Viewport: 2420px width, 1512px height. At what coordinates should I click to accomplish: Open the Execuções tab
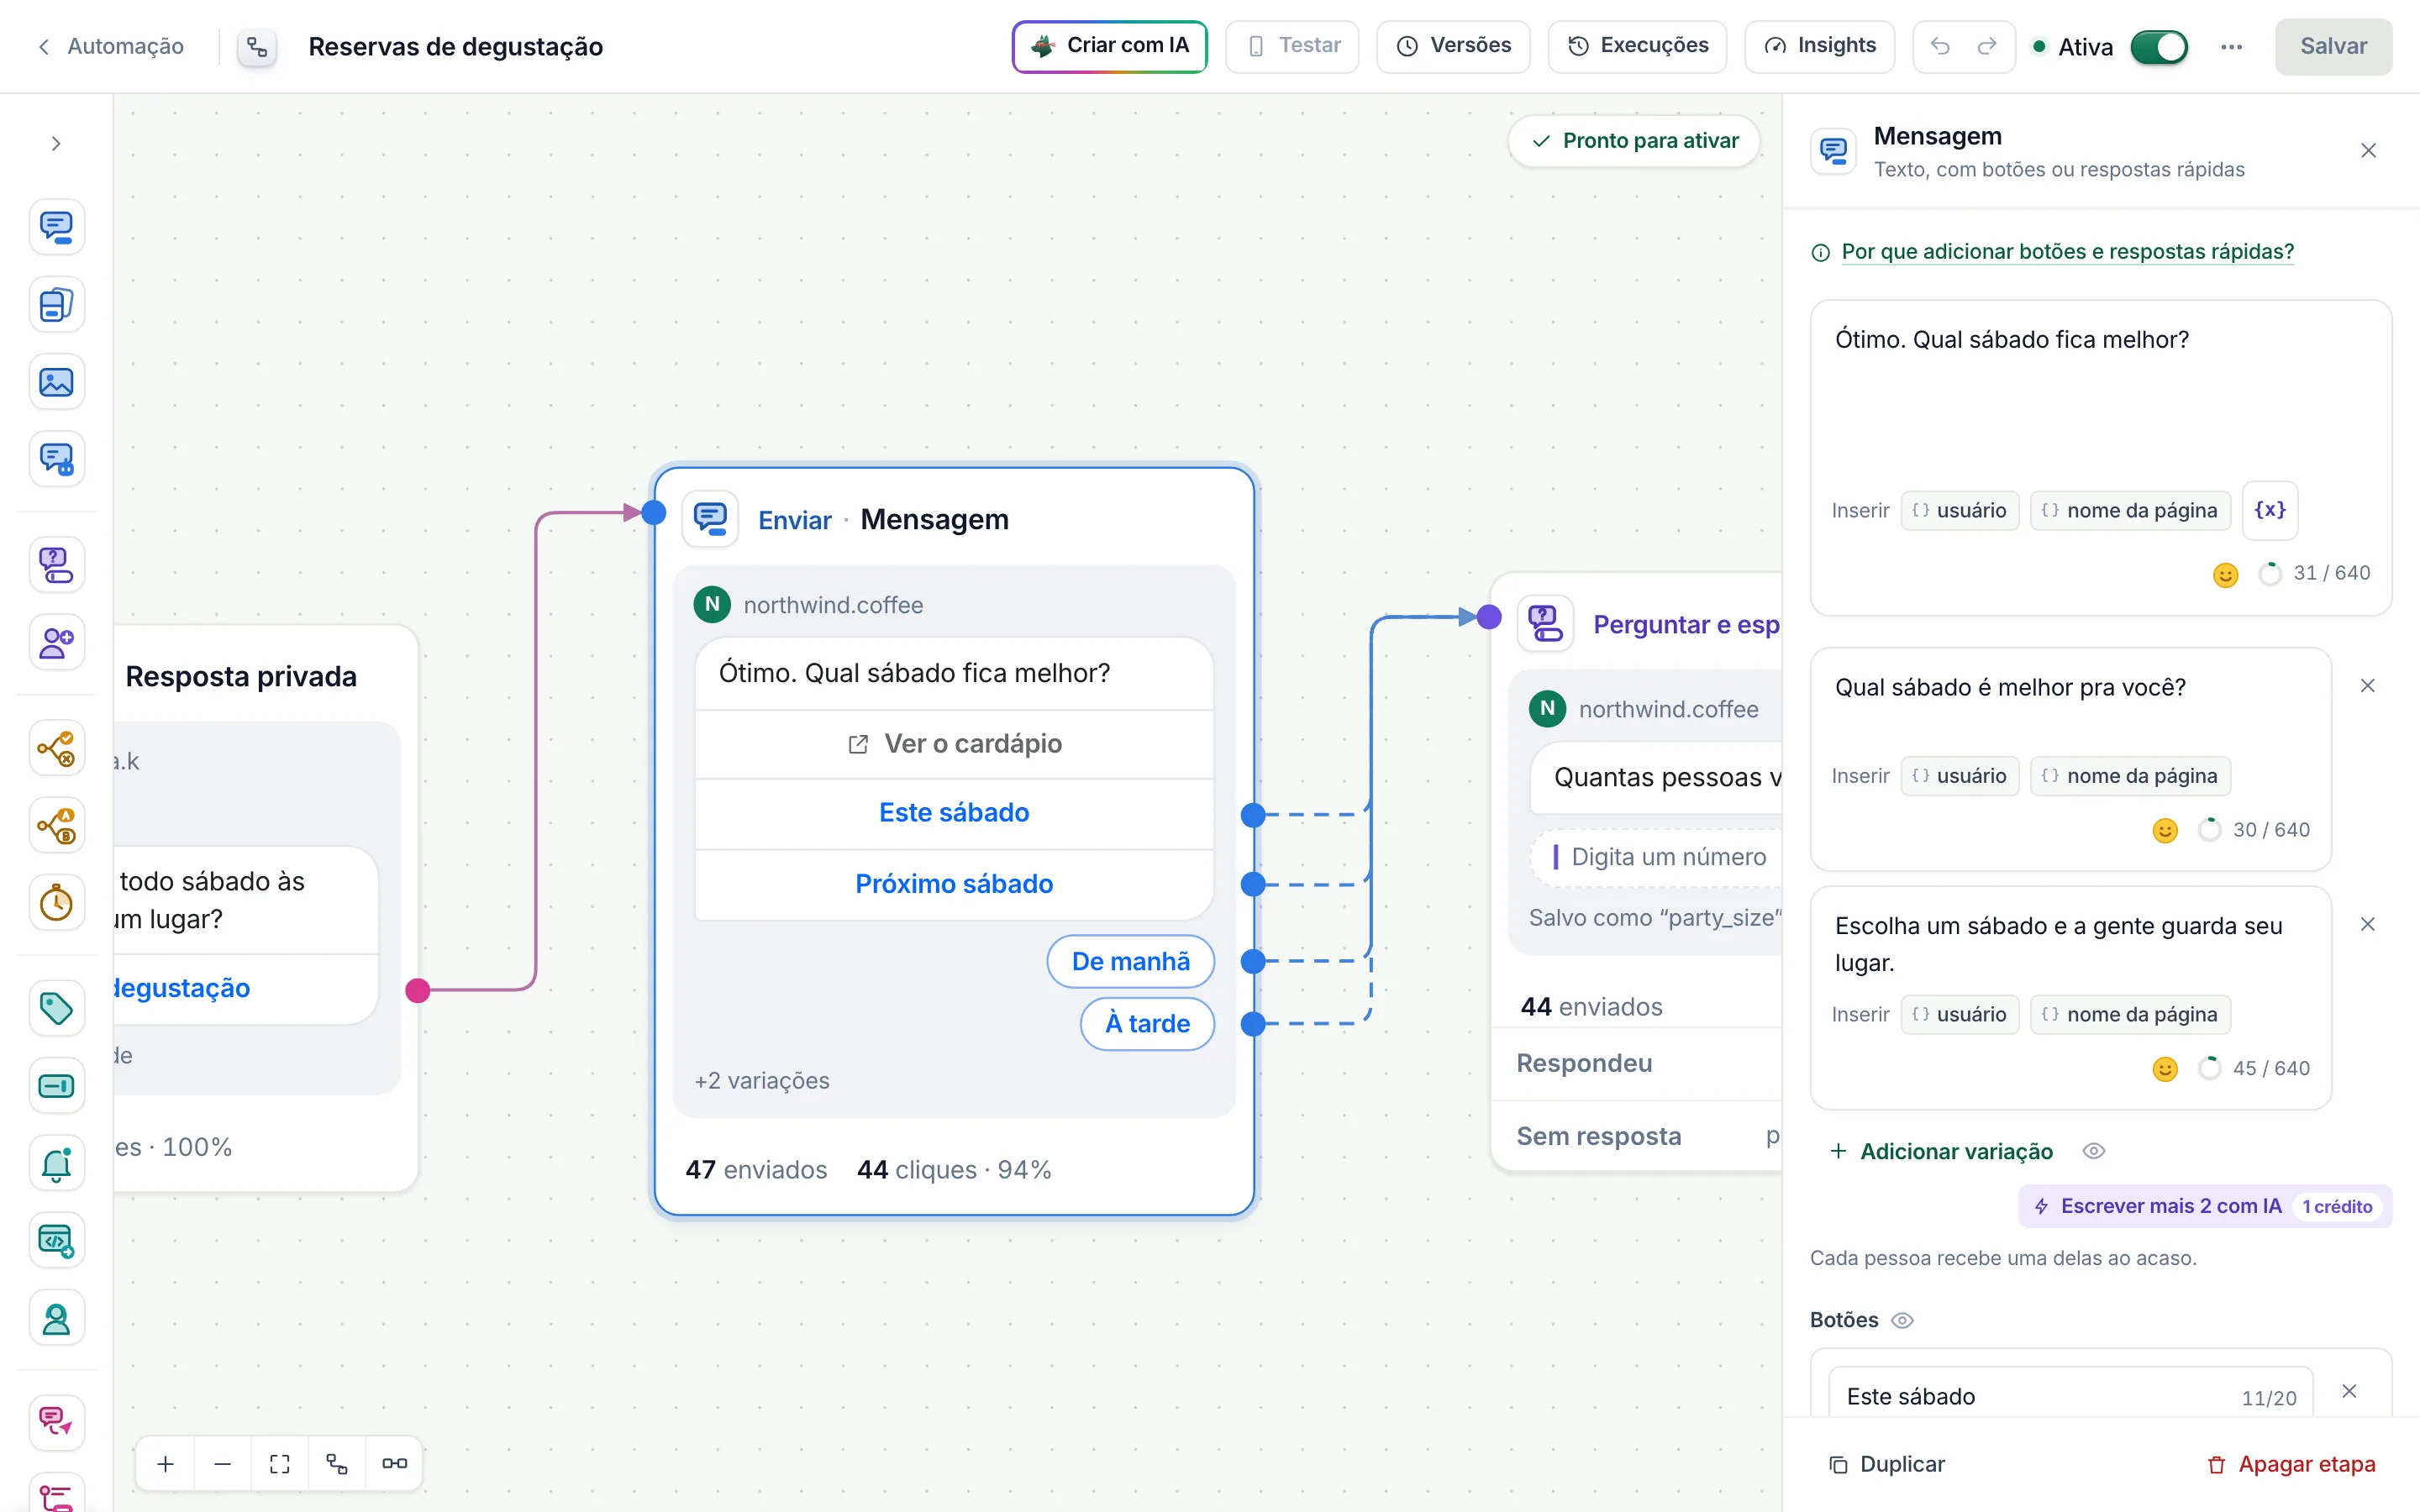click(x=1637, y=46)
